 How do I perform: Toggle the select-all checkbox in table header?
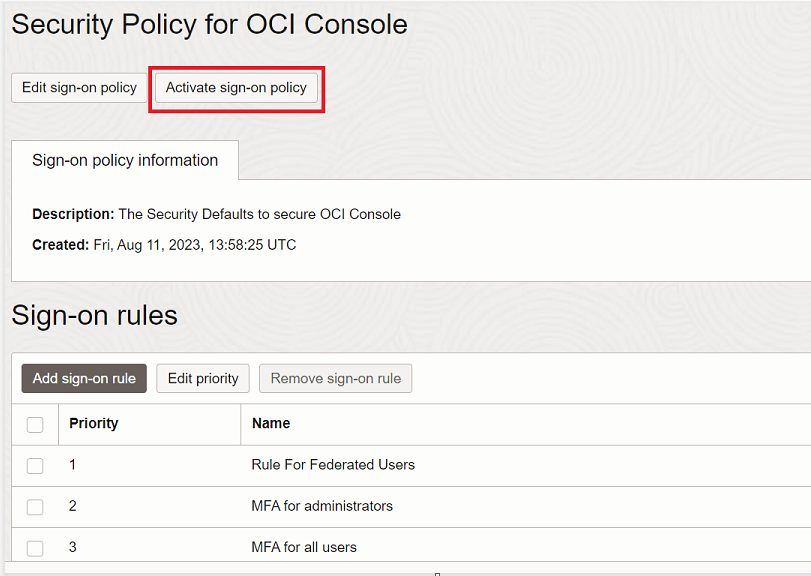click(x=35, y=424)
